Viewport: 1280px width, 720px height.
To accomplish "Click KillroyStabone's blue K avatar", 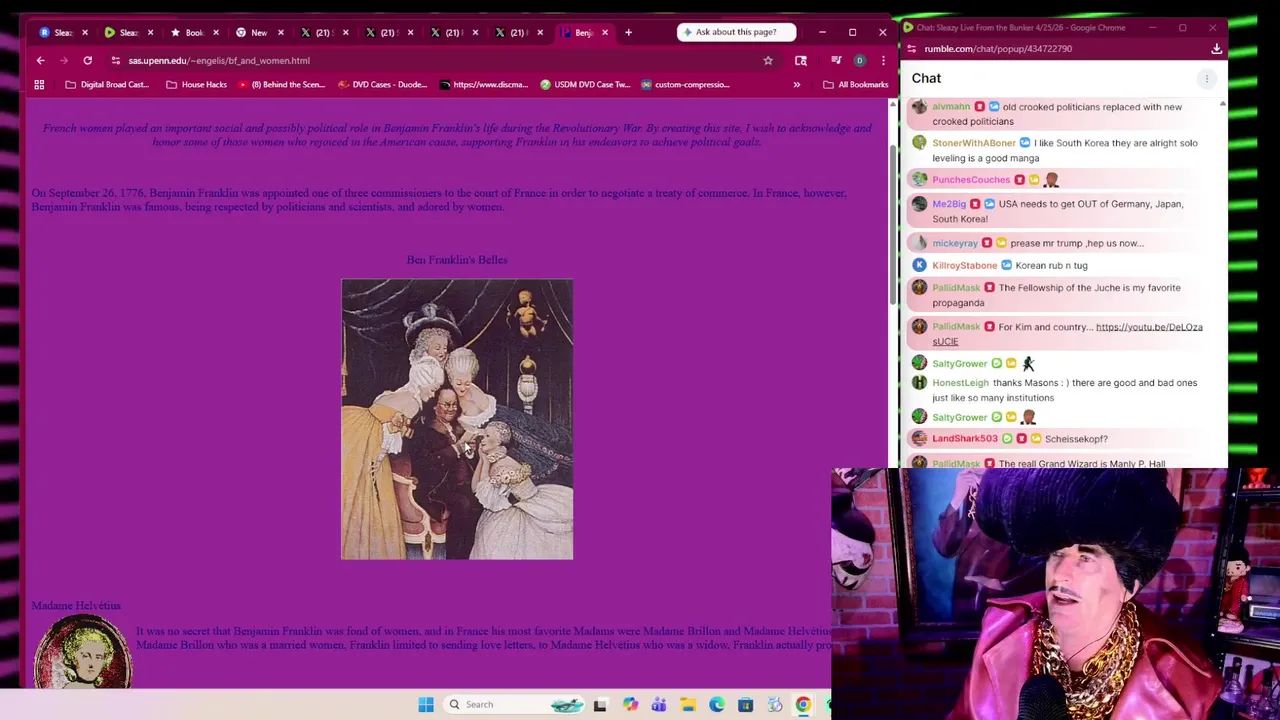I will click(x=919, y=266).
